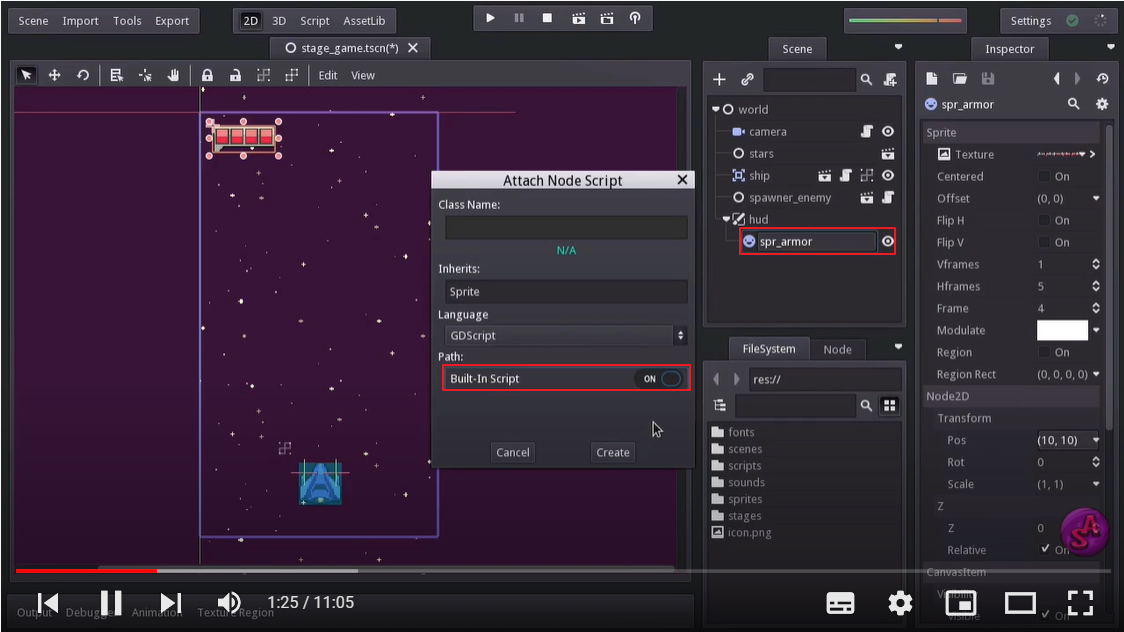The height and width of the screenshot is (632, 1124).
Task: Open the Scene menu
Action: [x=33, y=21]
